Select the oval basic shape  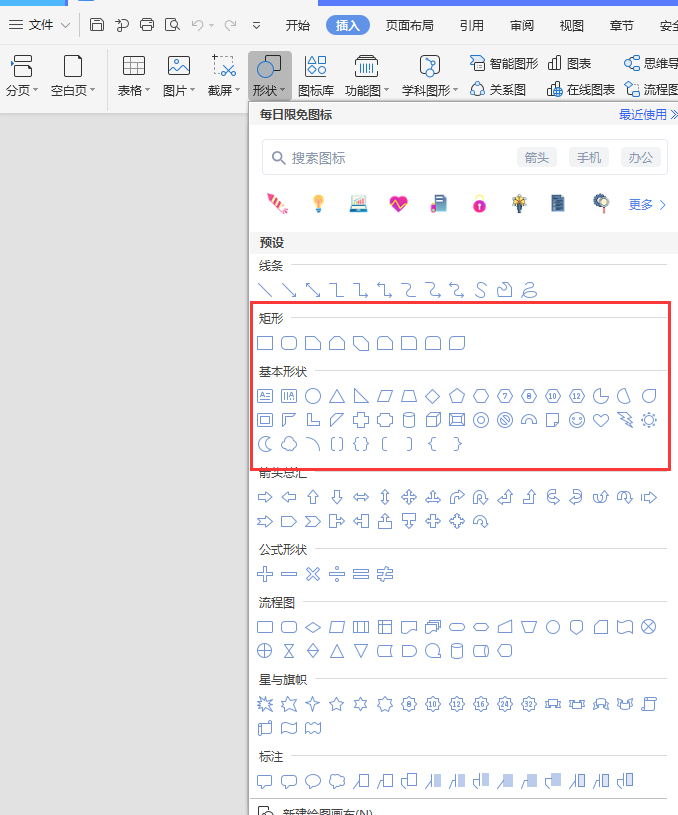click(x=313, y=396)
